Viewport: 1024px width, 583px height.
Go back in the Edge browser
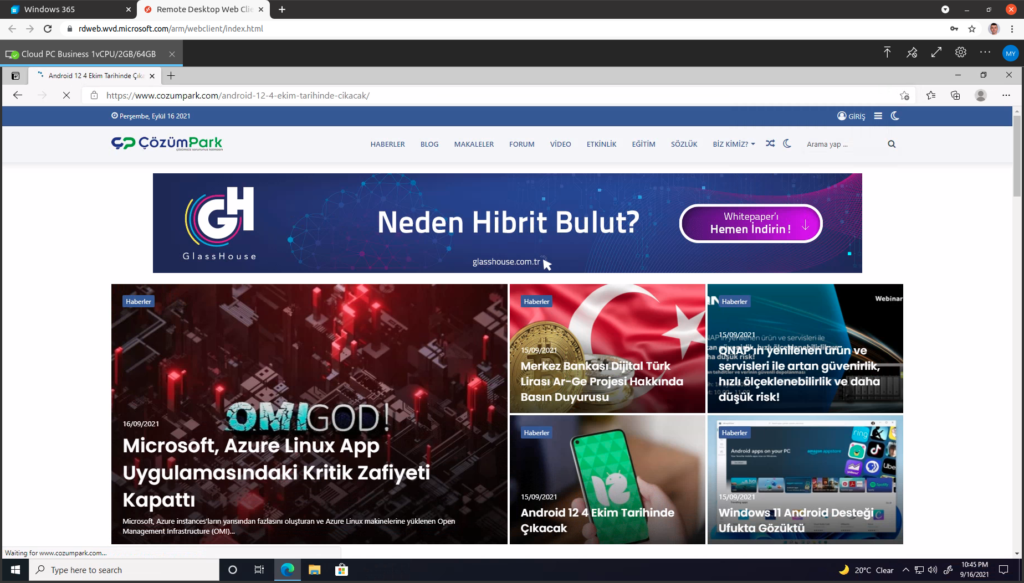[x=18, y=95]
